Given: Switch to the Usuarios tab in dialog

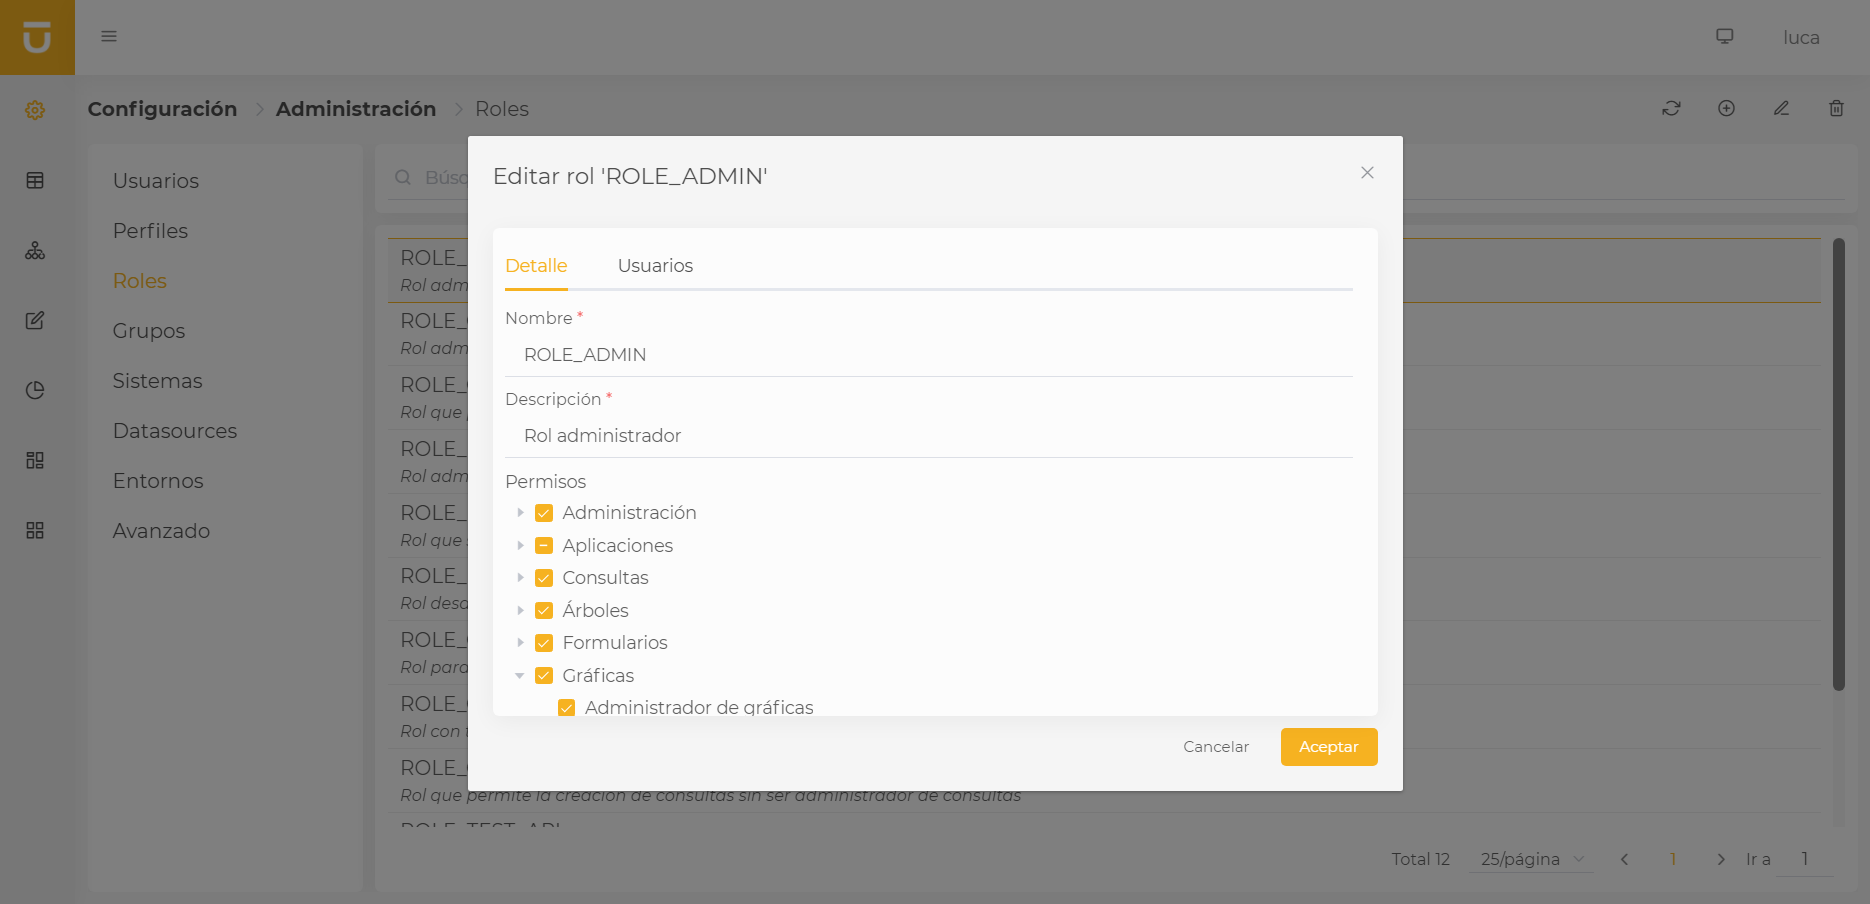Looking at the screenshot, I should coord(655,265).
